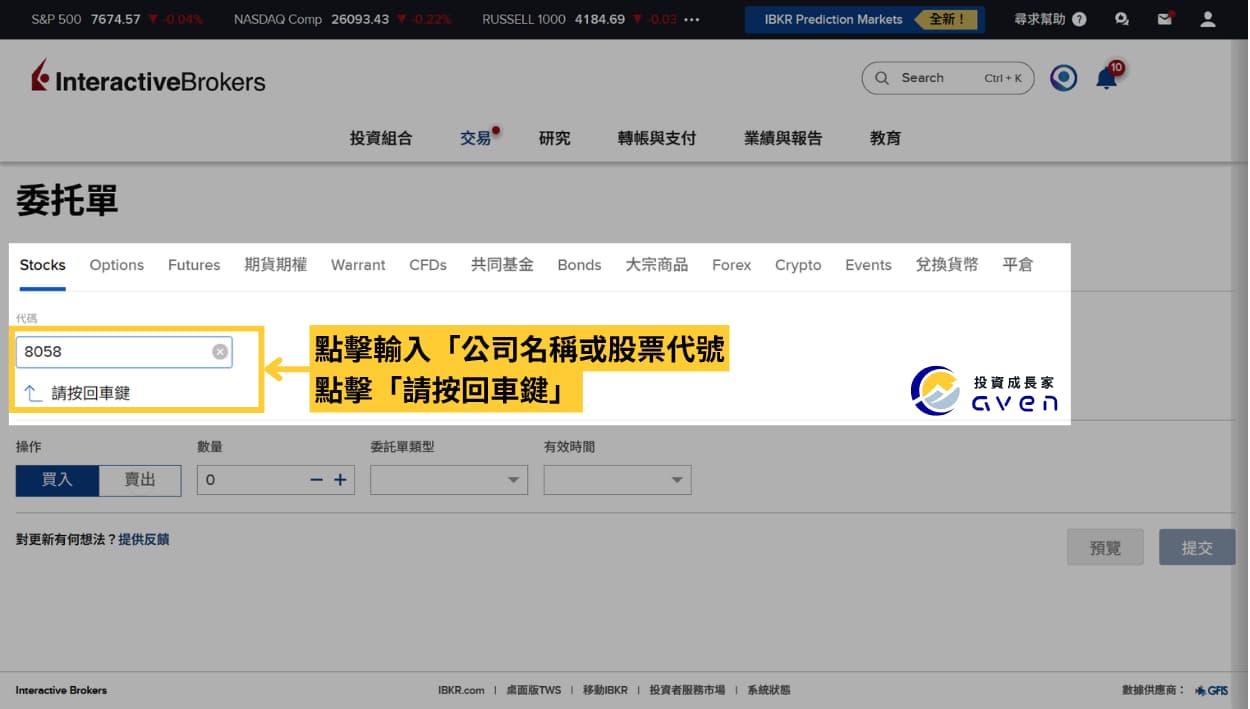Decrease quantity with minus icon
Viewport: 1250px width, 709px height.
pos(316,480)
